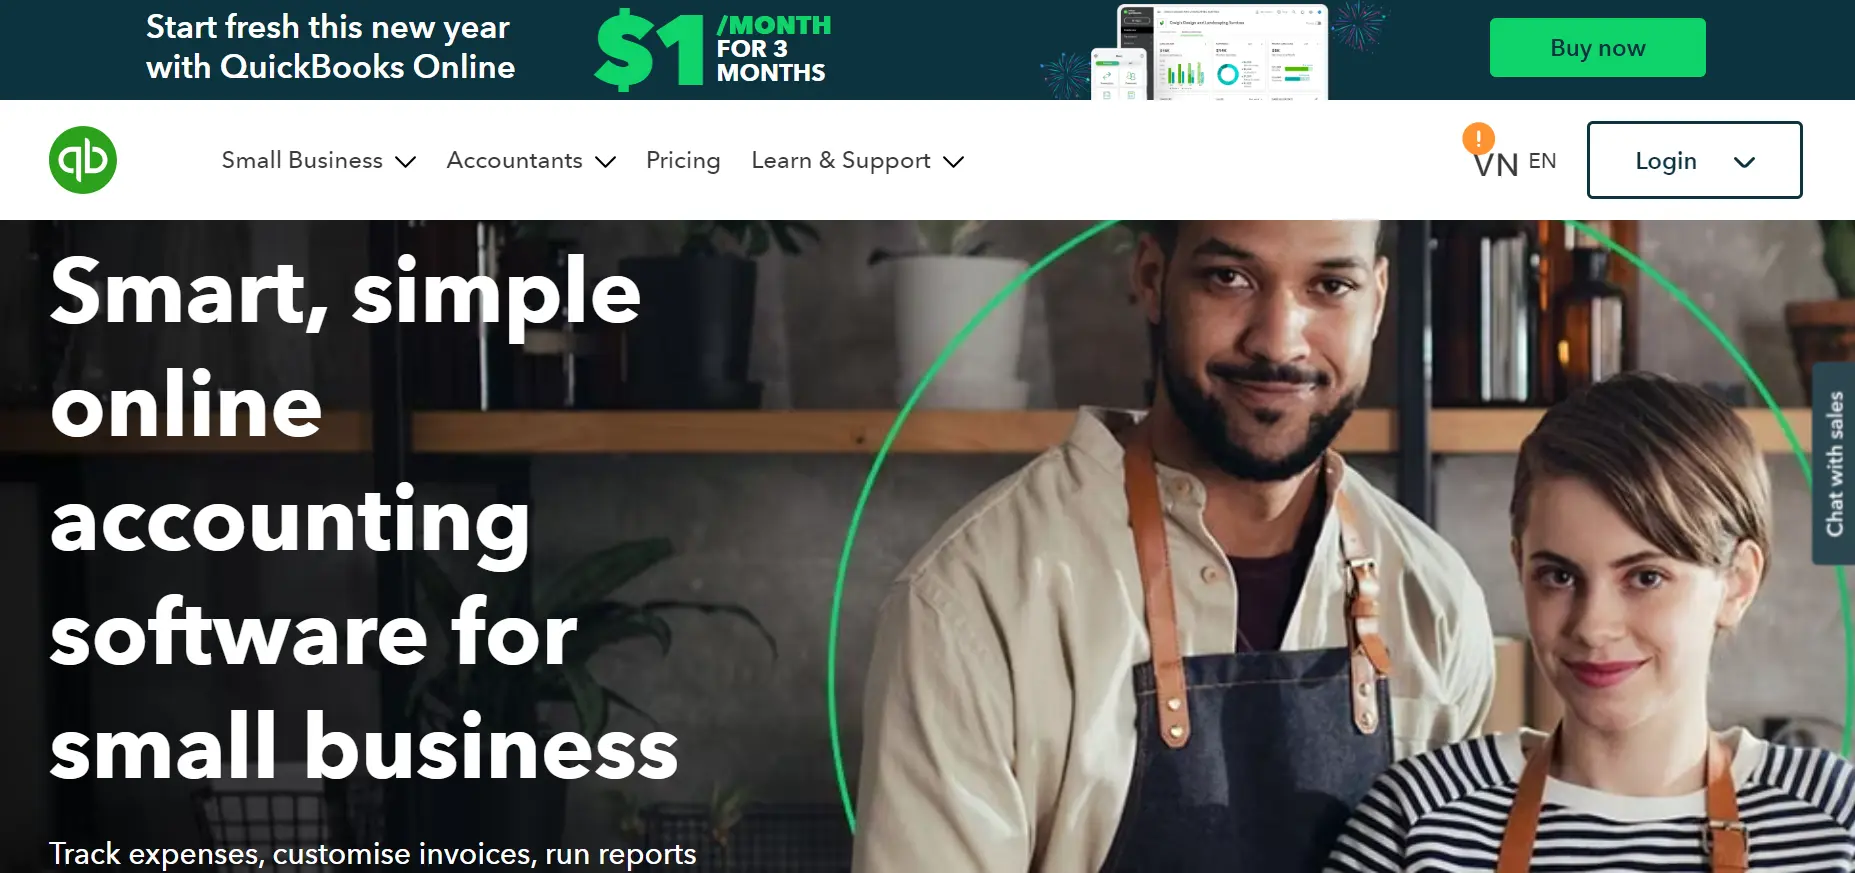Open the Learn & Support menu
Screen dimensions: 1855x873
(x=841, y=161)
